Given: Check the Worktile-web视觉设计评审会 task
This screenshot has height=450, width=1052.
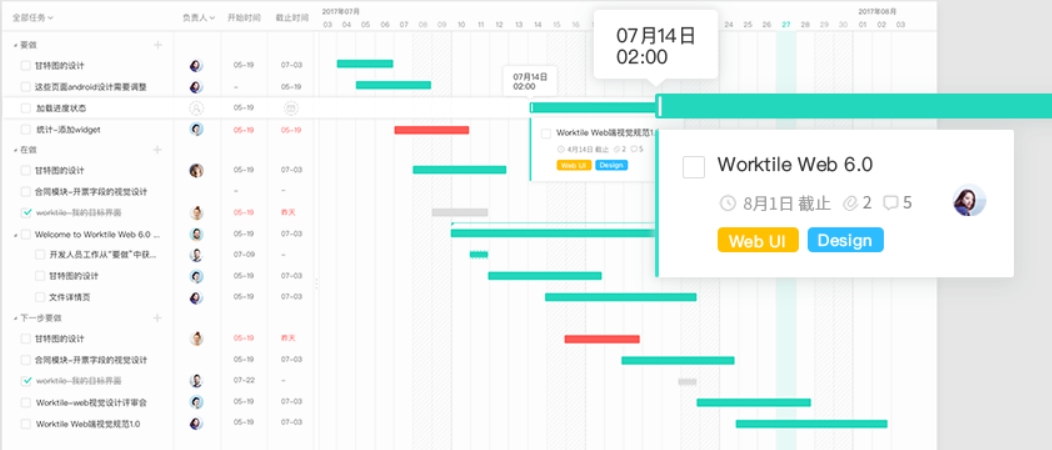Looking at the screenshot, I should click(x=25, y=402).
